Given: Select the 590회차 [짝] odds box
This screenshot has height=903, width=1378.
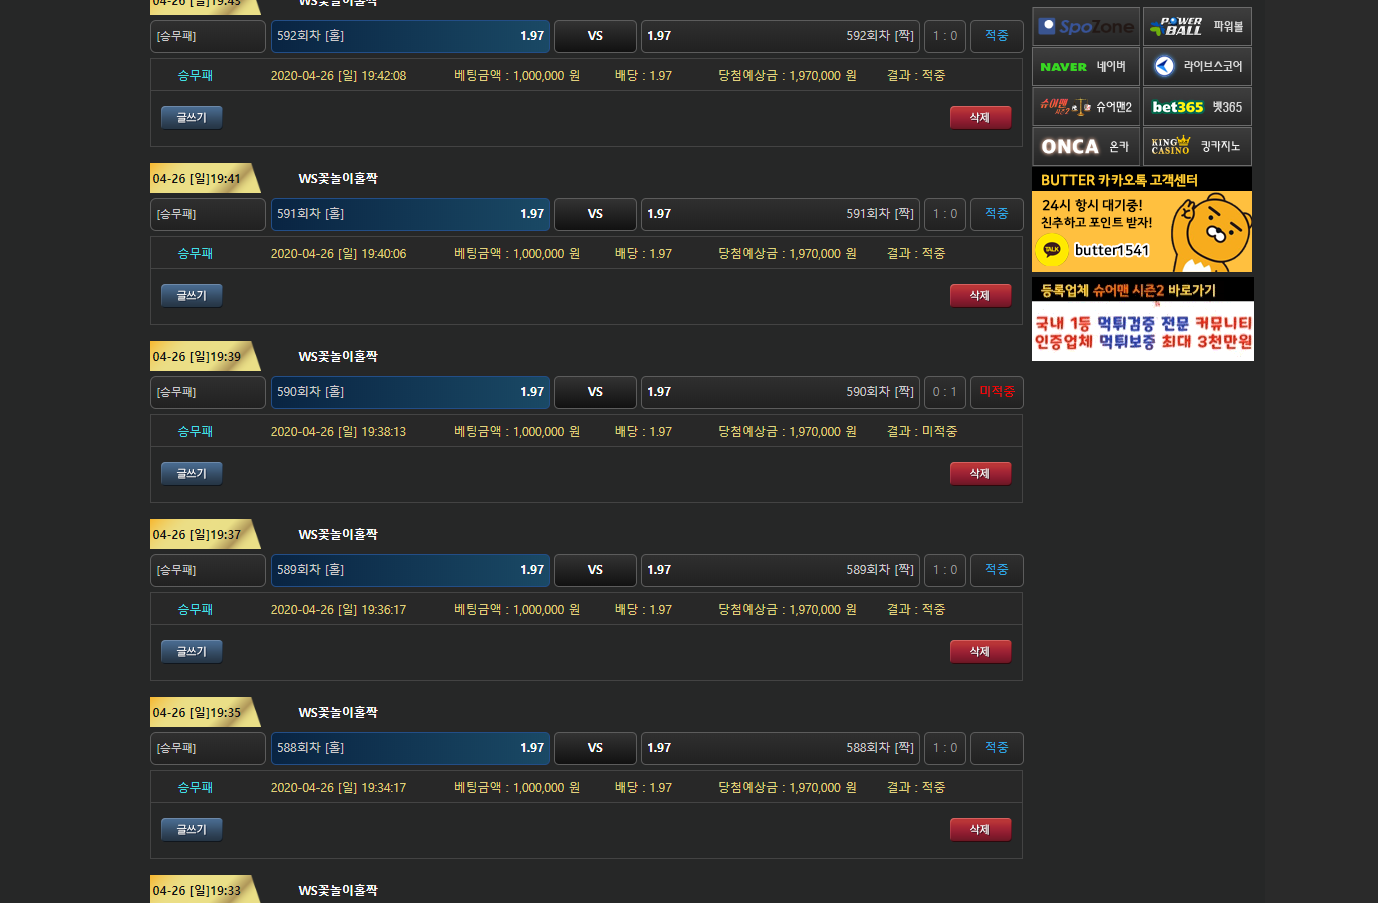Looking at the screenshot, I should point(780,392).
